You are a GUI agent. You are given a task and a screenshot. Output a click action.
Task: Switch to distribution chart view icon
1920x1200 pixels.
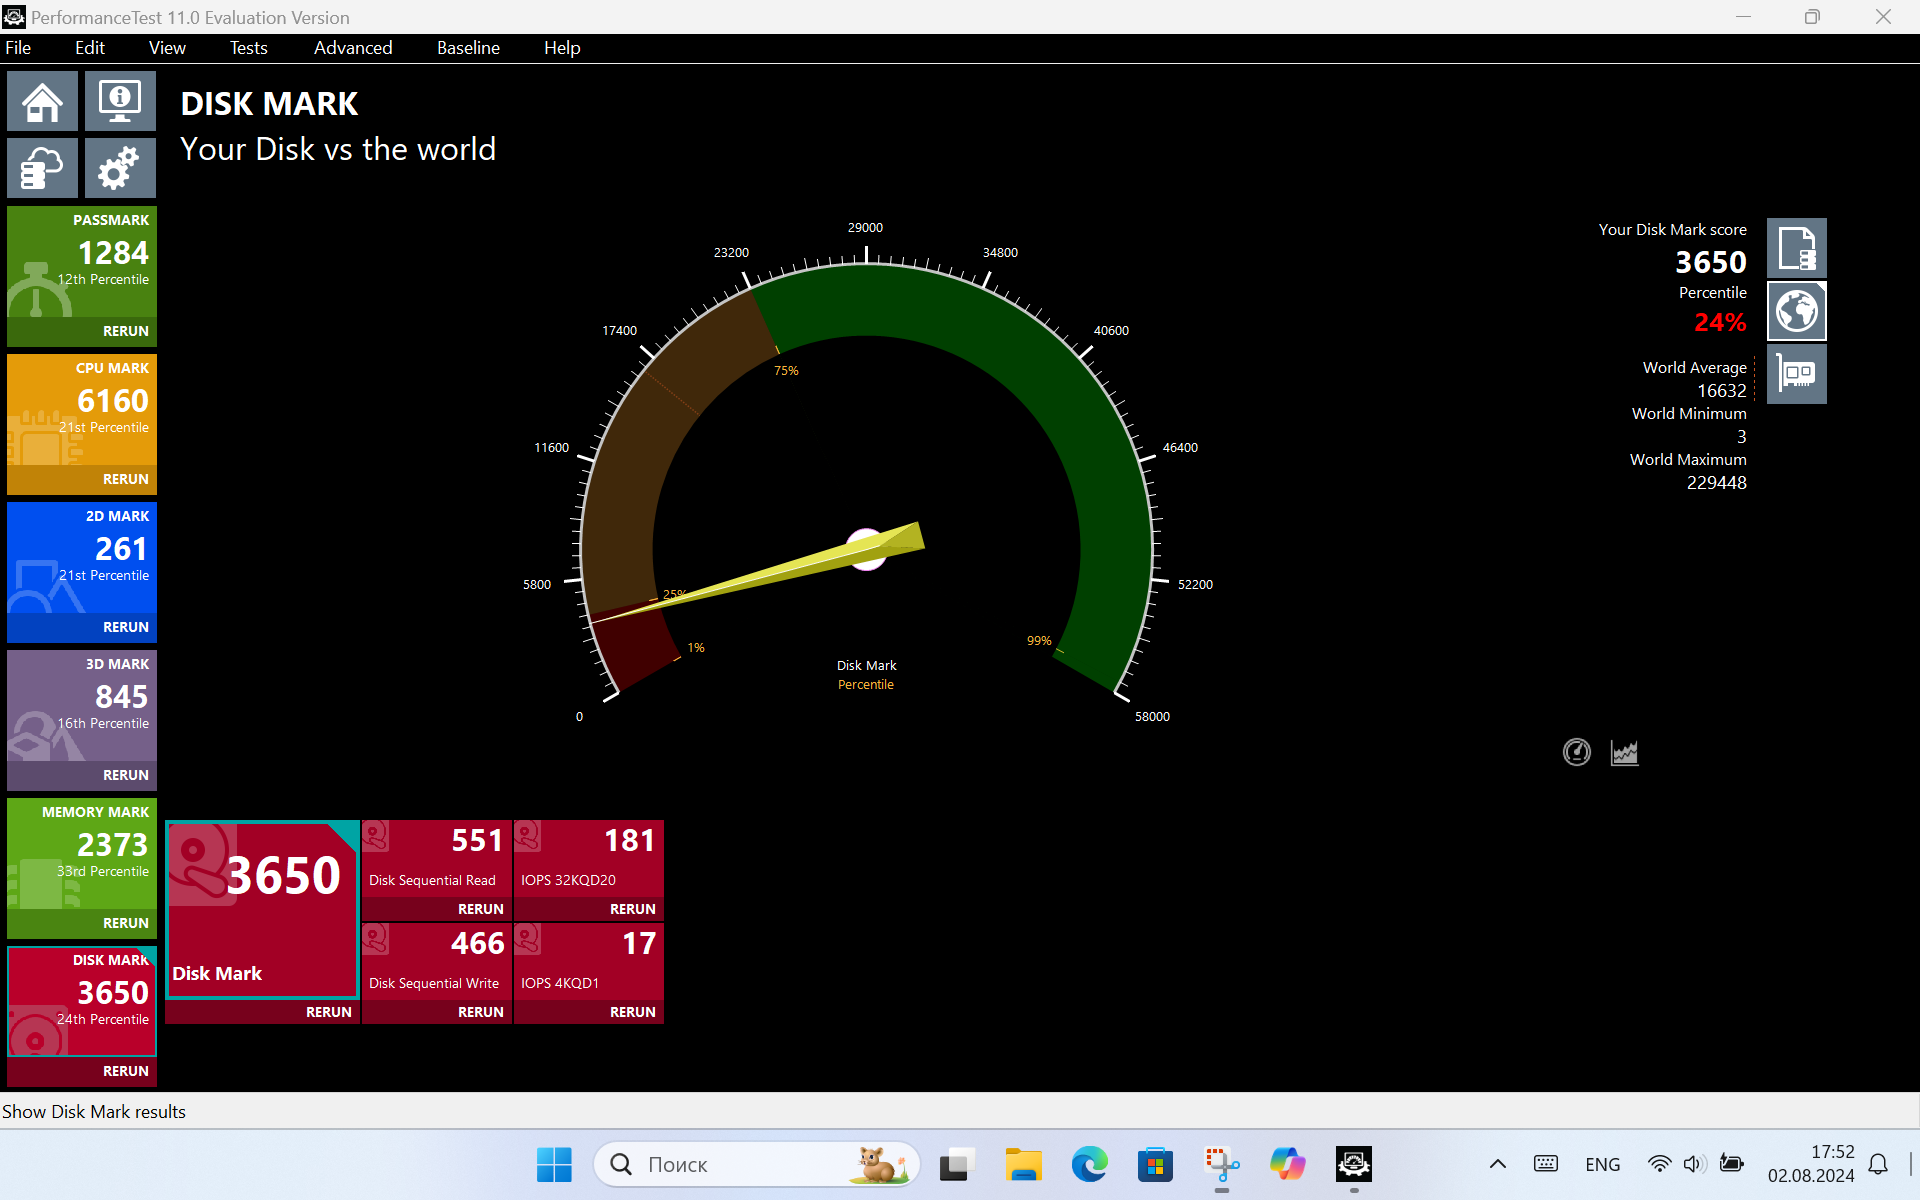(1624, 752)
